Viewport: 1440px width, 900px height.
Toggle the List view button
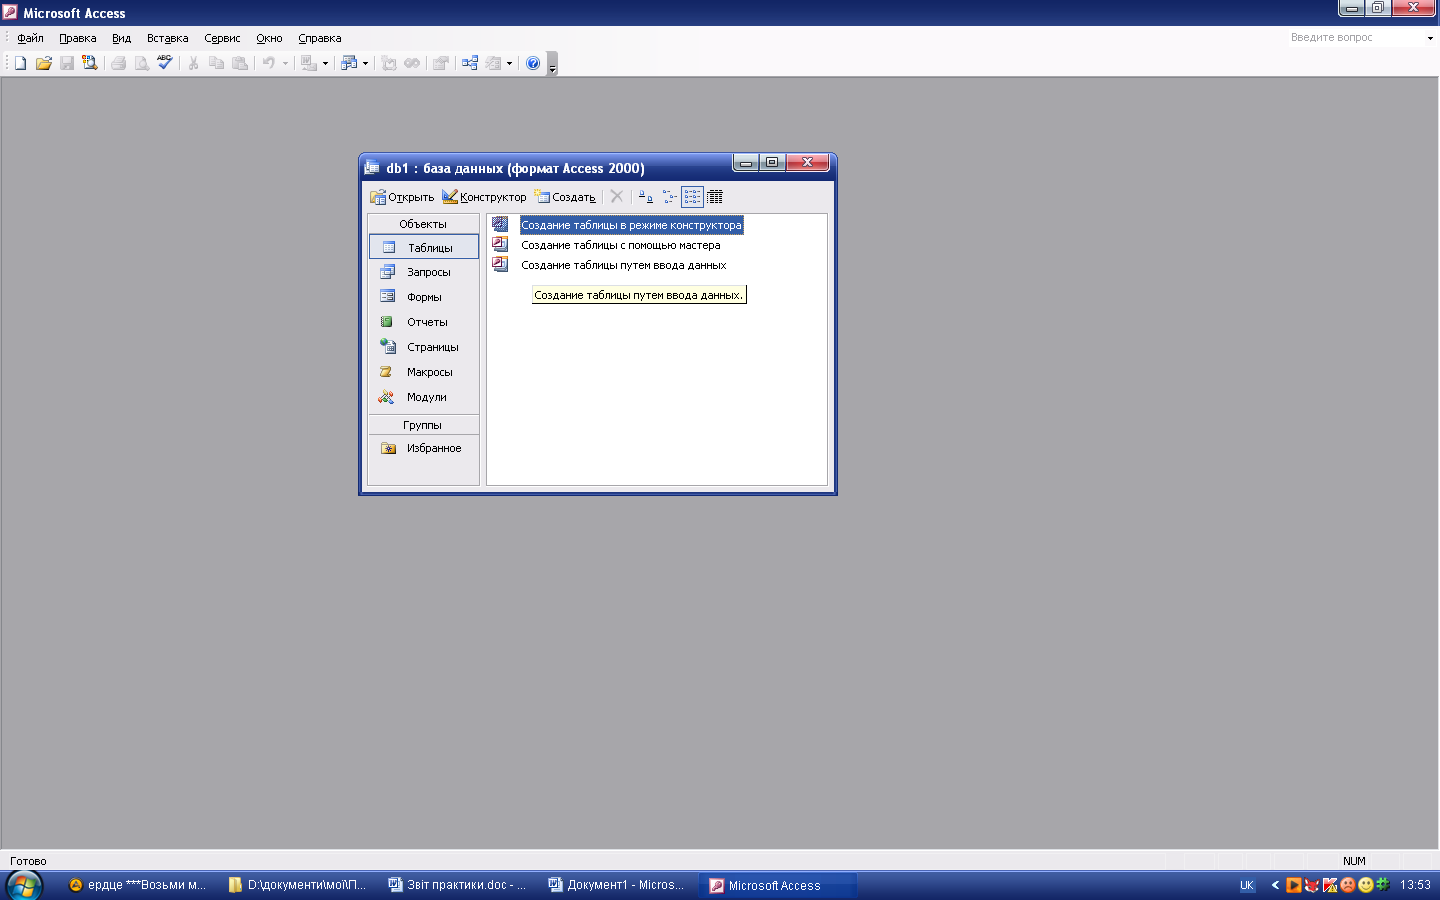point(692,197)
